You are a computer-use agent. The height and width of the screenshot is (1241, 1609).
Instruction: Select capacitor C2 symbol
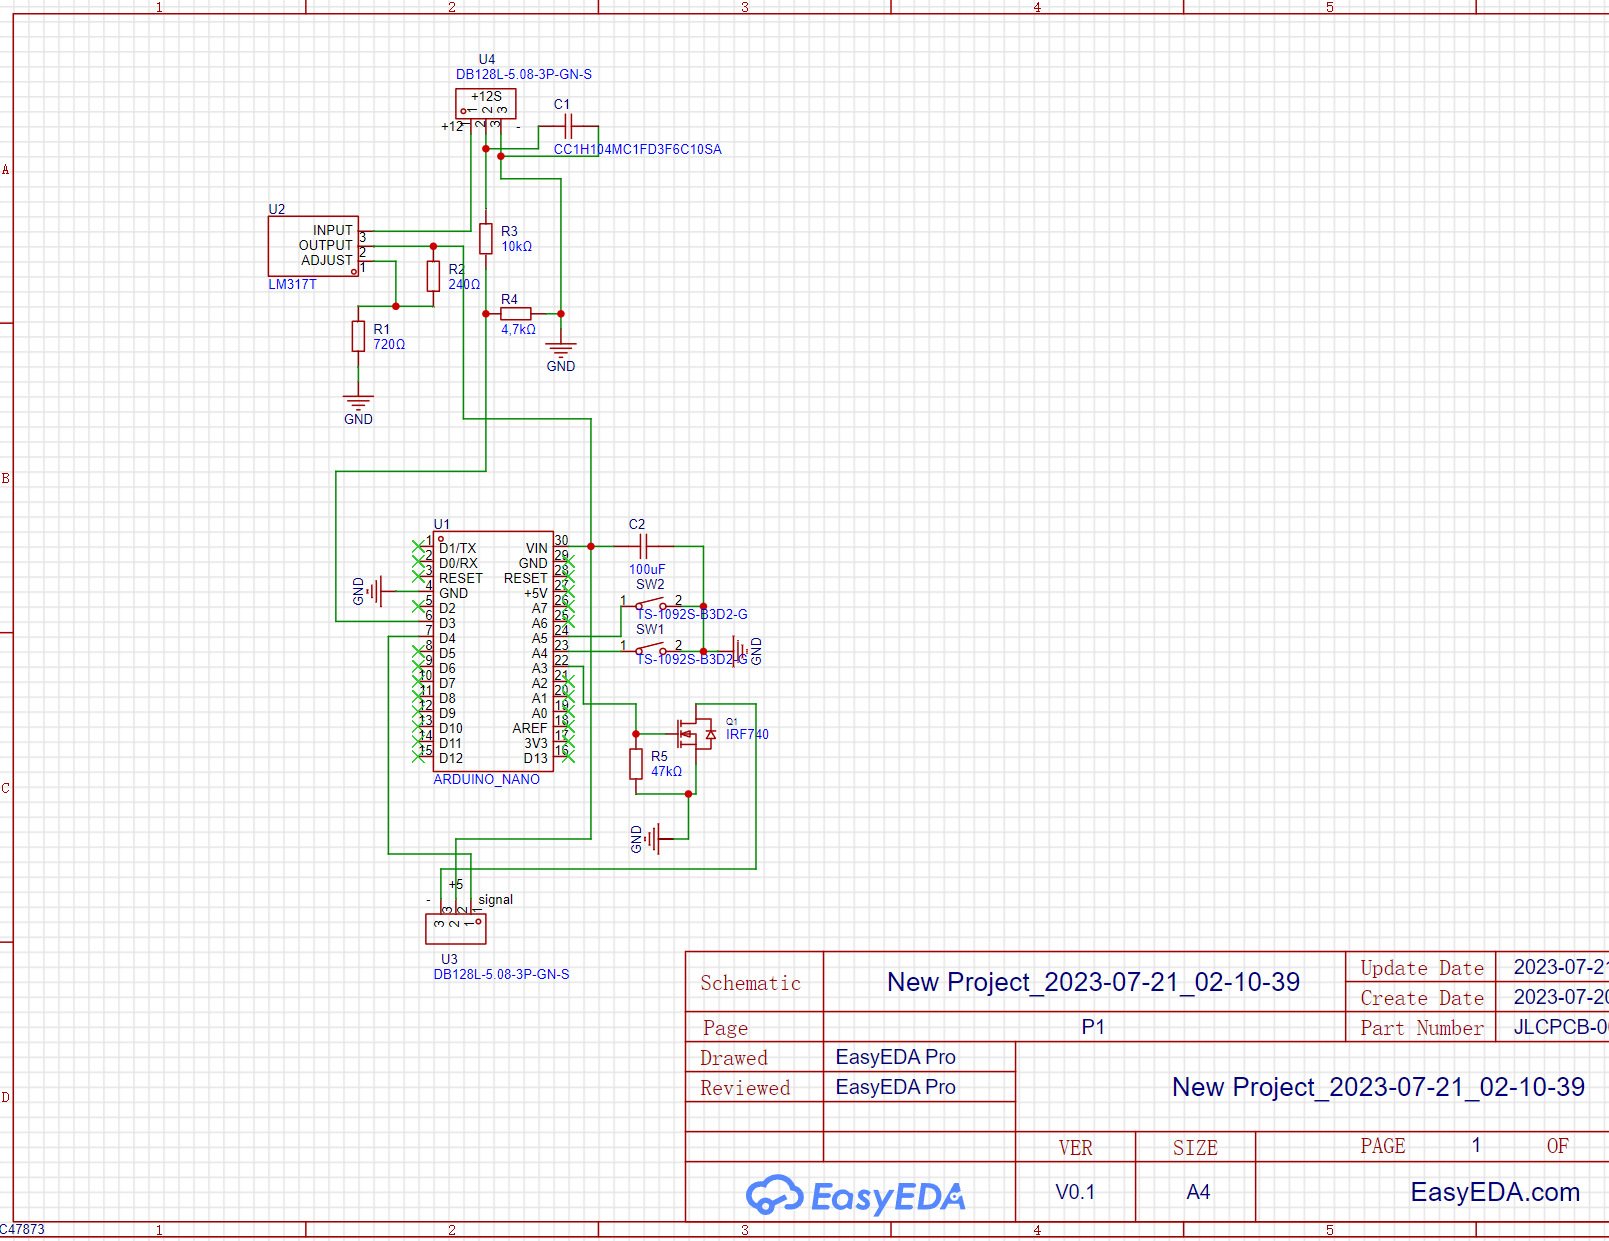[643, 546]
